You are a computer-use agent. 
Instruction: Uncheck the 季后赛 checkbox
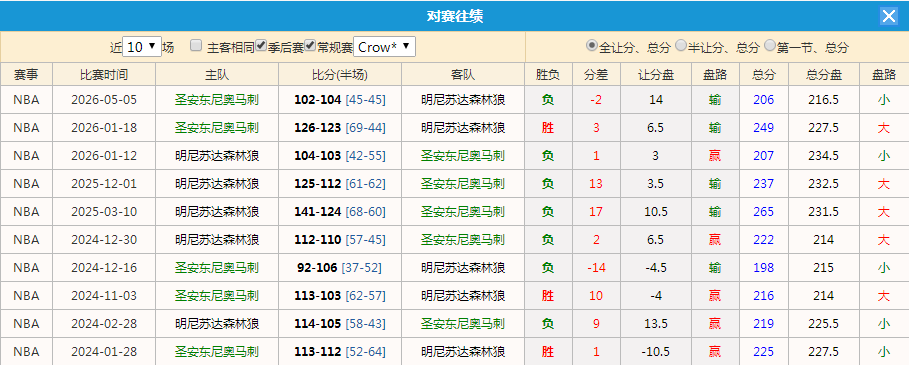[261, 45]
